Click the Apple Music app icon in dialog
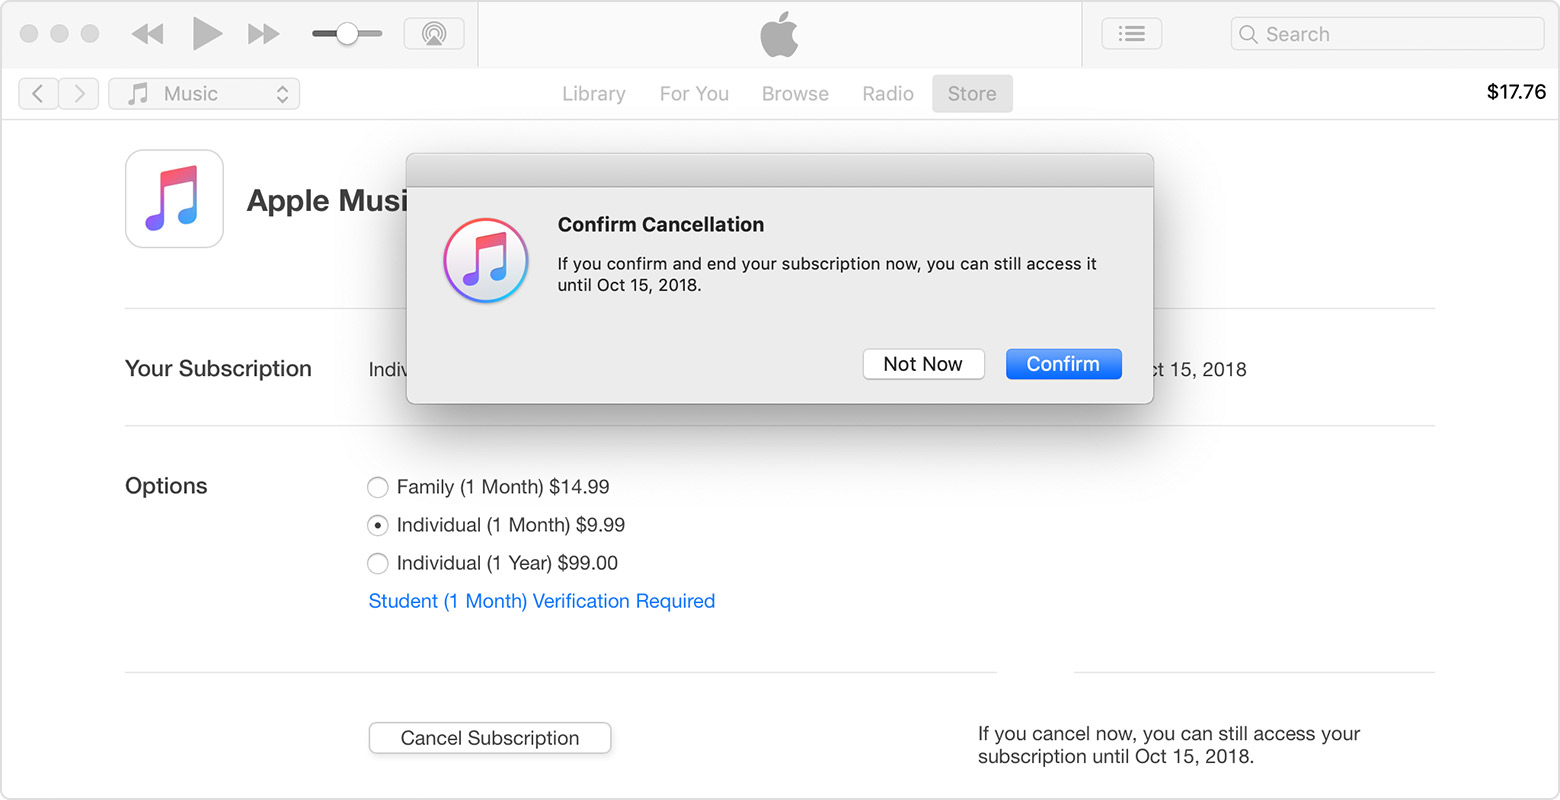 [485, 261]
